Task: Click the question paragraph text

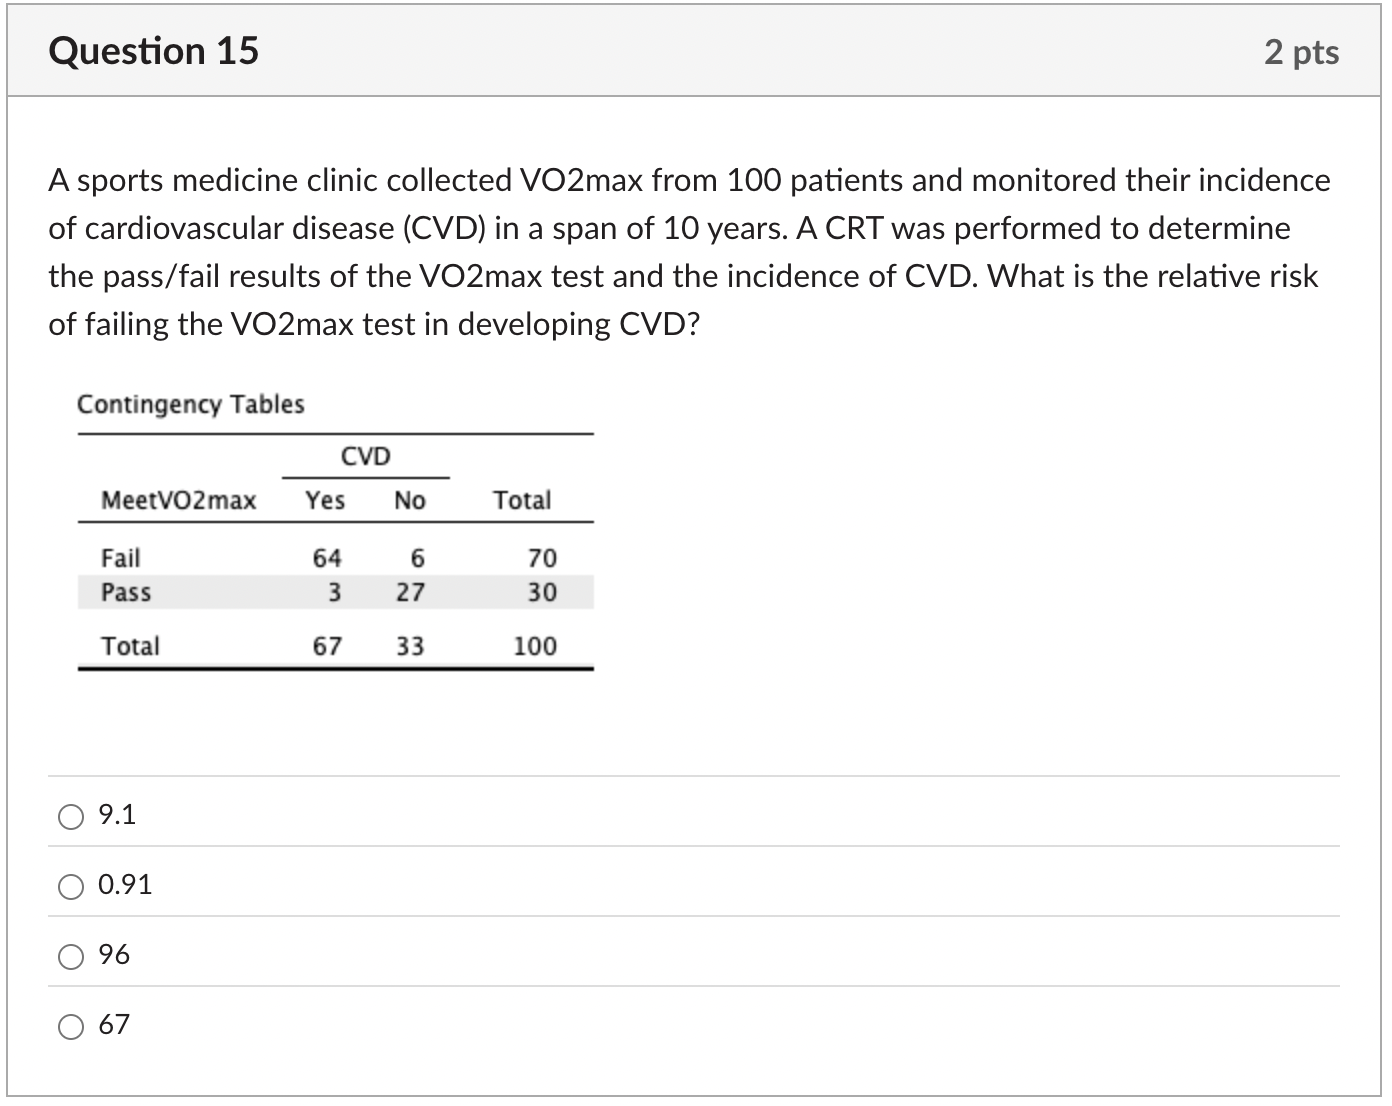Action: tap(690, 252)
